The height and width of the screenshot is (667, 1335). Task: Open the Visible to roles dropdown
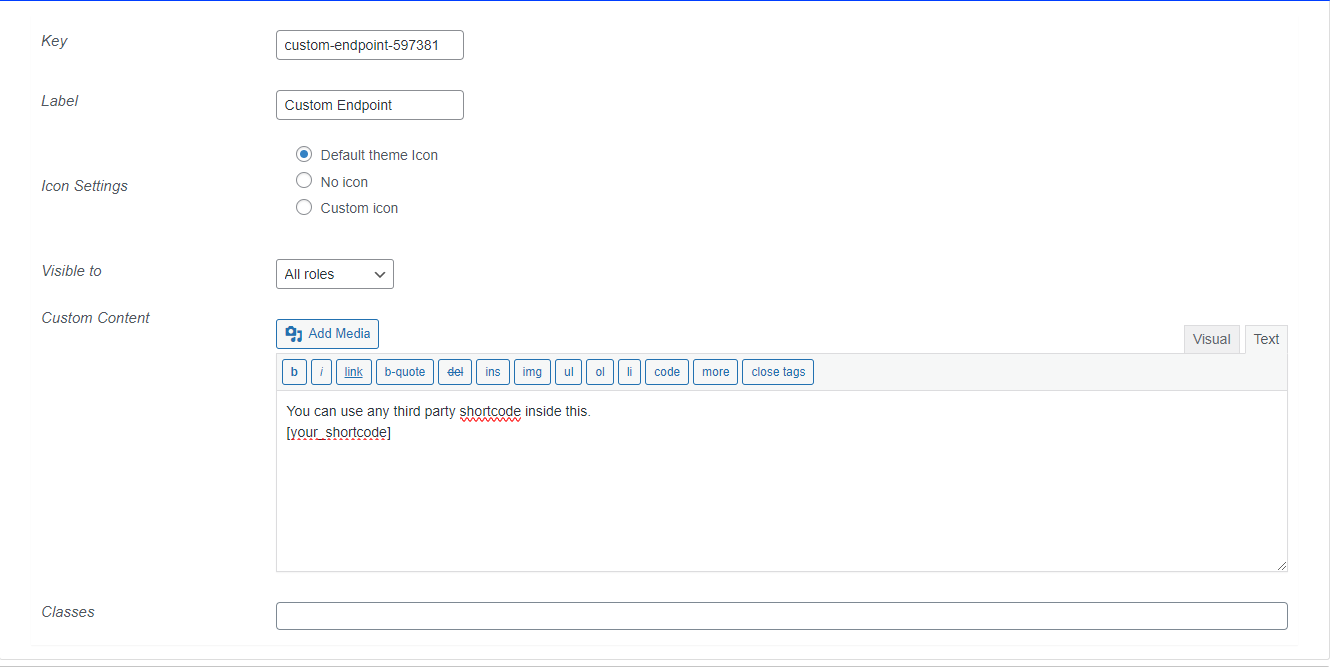(x=335, y=274)
